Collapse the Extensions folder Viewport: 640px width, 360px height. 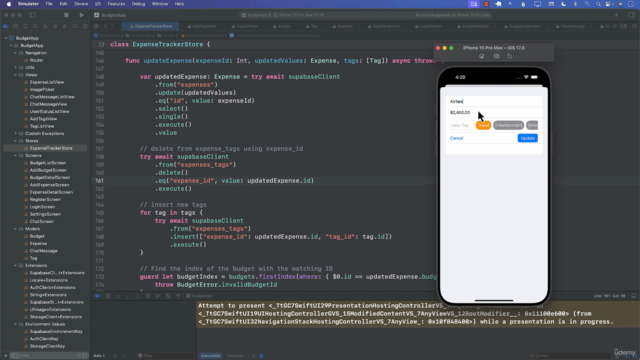click(x=16, y=265)
